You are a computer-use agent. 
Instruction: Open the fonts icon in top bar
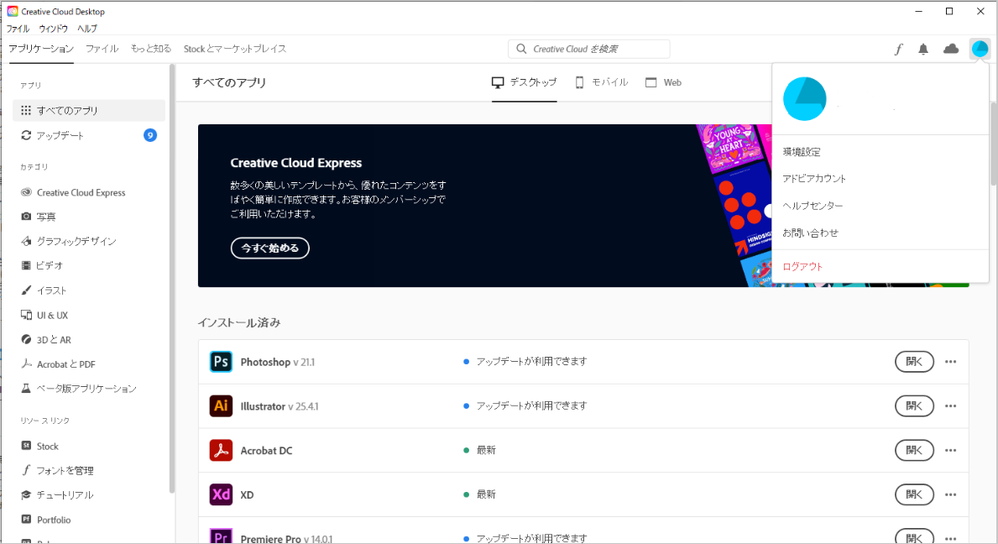898,49
